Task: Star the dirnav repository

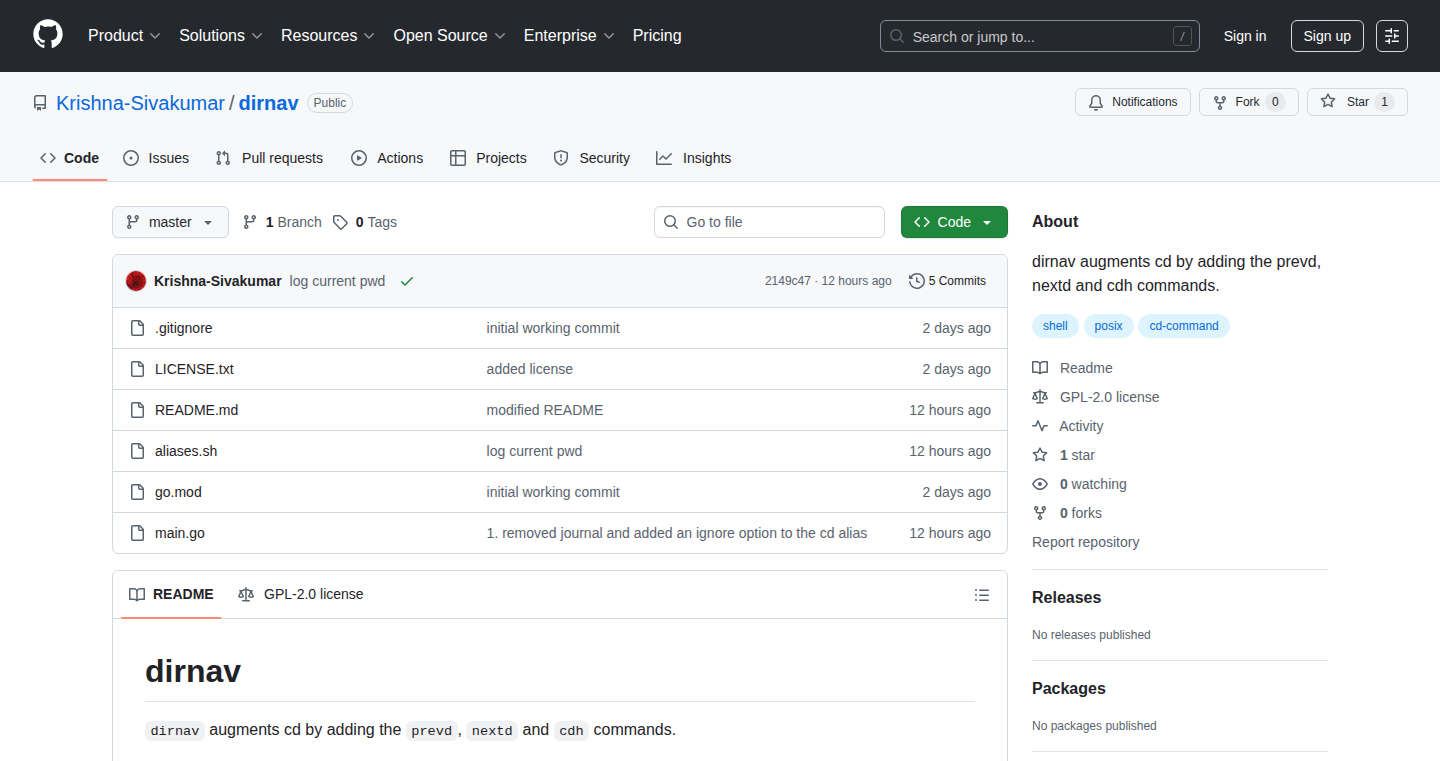Action: click(x=1357, y=102)
